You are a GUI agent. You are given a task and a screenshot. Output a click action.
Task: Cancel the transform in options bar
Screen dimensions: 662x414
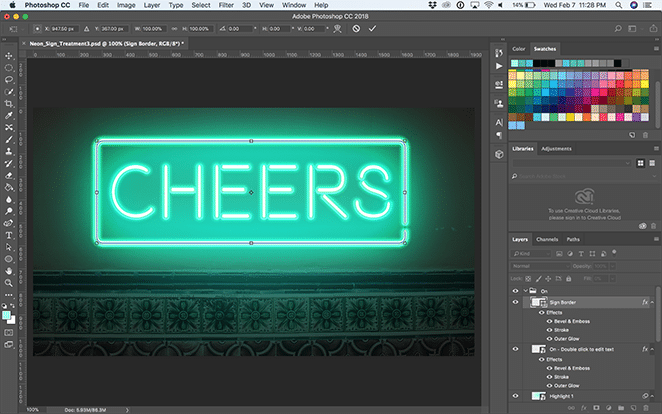click(356, 28)
